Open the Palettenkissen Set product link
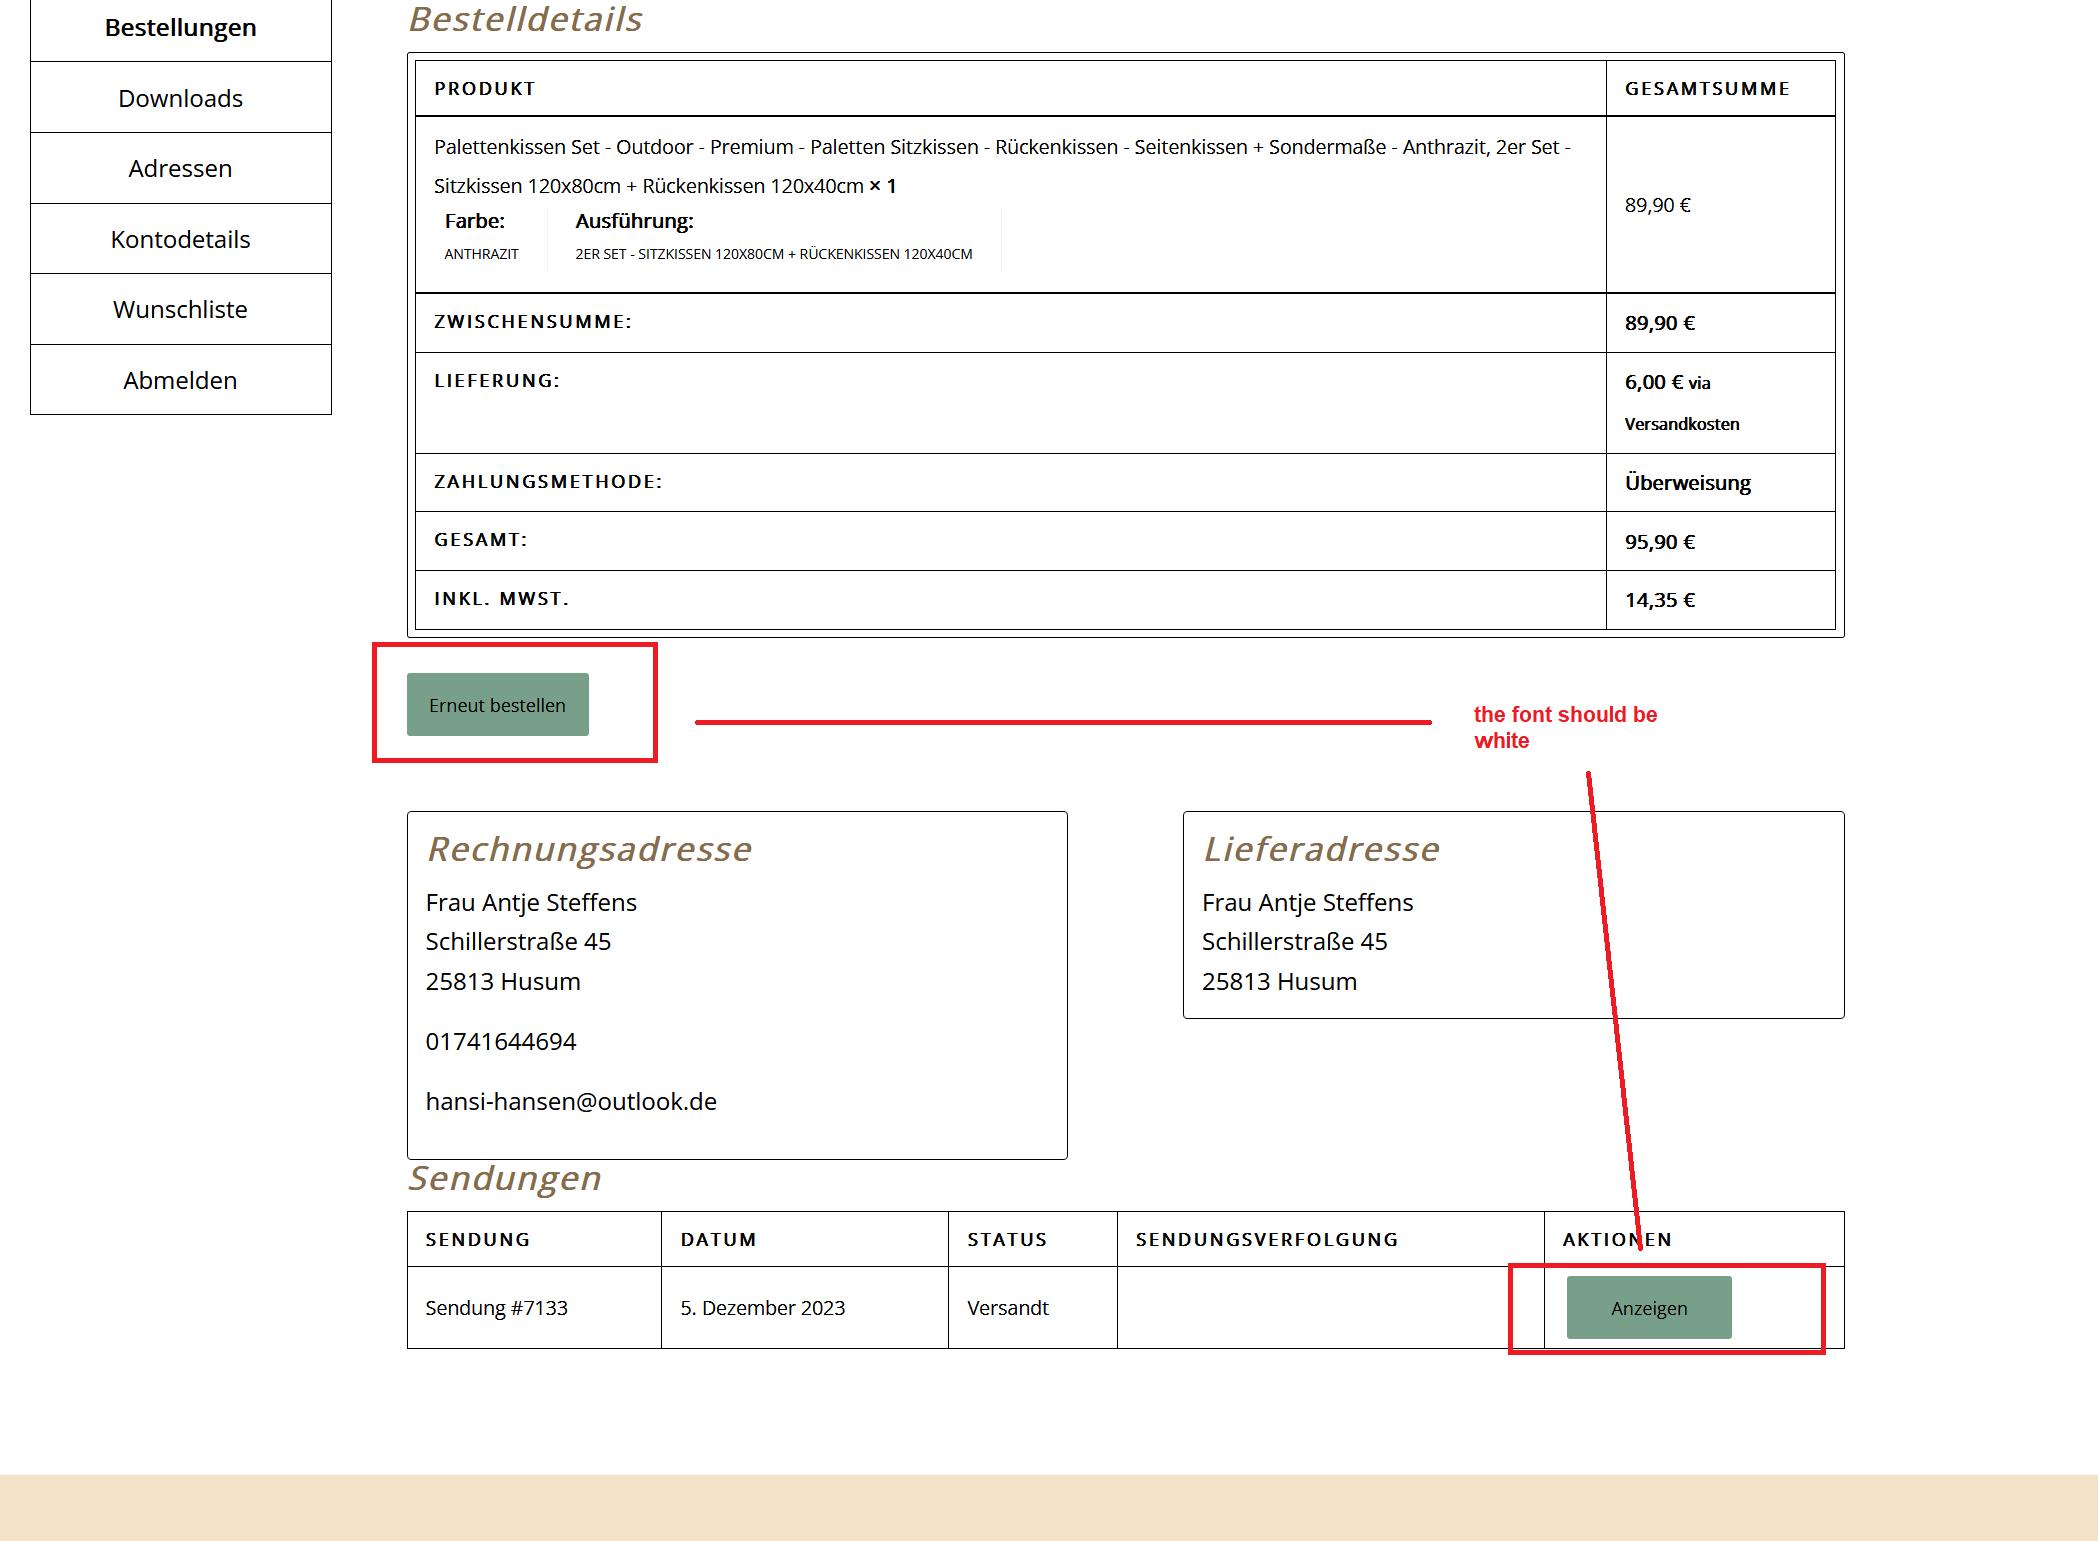Image resolution: width=2098 pixels, height=1541 pixels. coord(1002,166)
